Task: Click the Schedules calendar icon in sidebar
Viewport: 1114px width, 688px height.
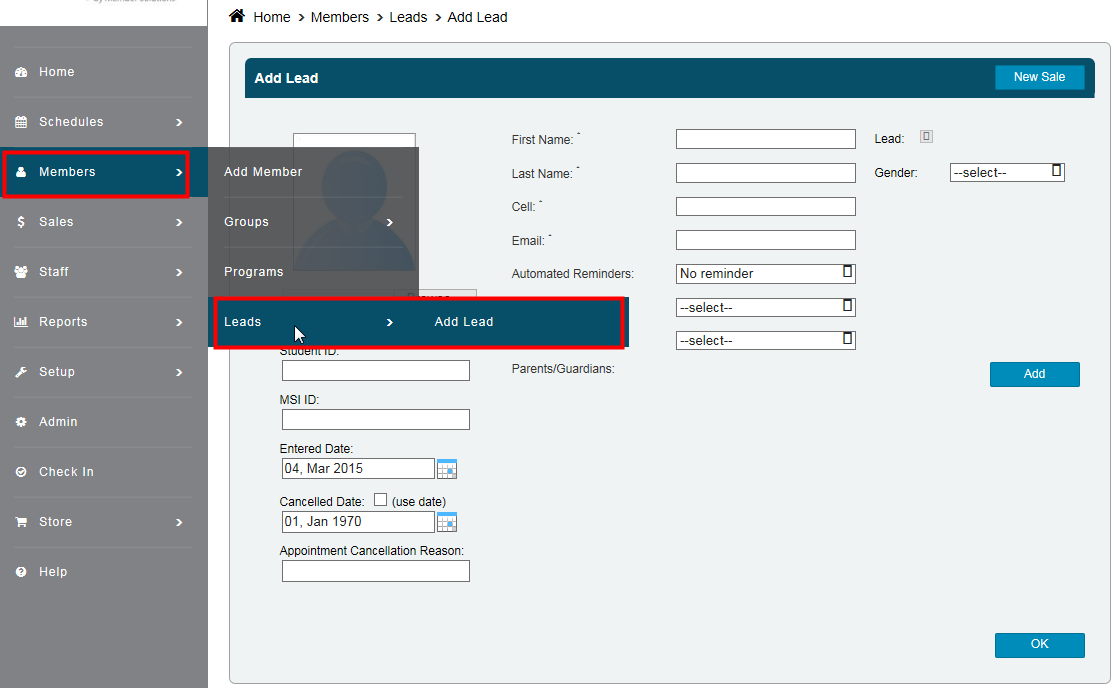Action: point(21,122)
